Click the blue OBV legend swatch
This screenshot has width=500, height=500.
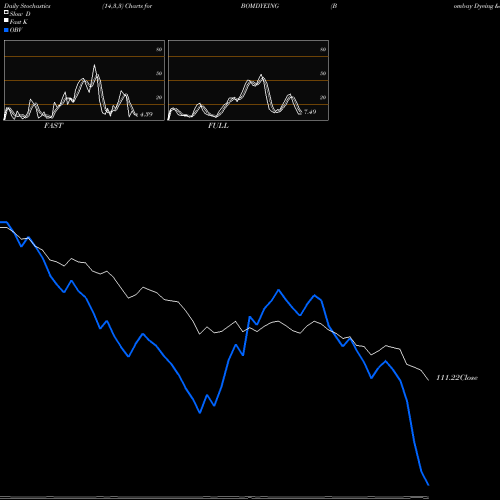pyautogui.click(x=6, y=30)
